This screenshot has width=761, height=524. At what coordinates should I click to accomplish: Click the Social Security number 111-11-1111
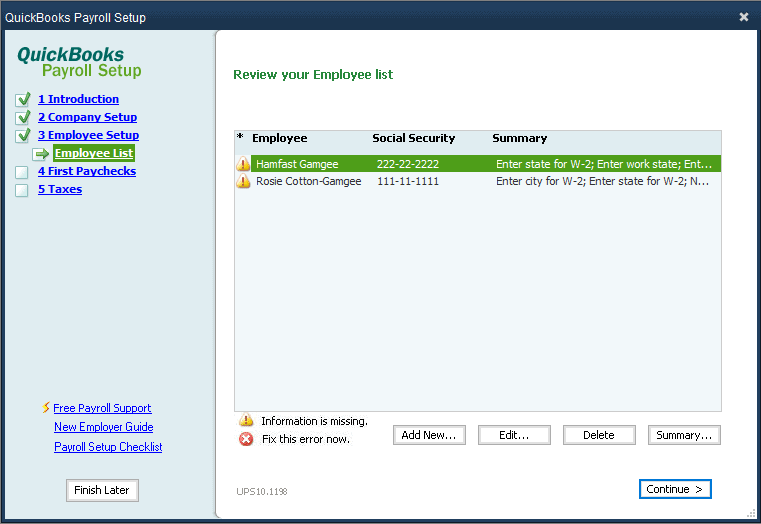pyautogui.click(x=408, y=181)
